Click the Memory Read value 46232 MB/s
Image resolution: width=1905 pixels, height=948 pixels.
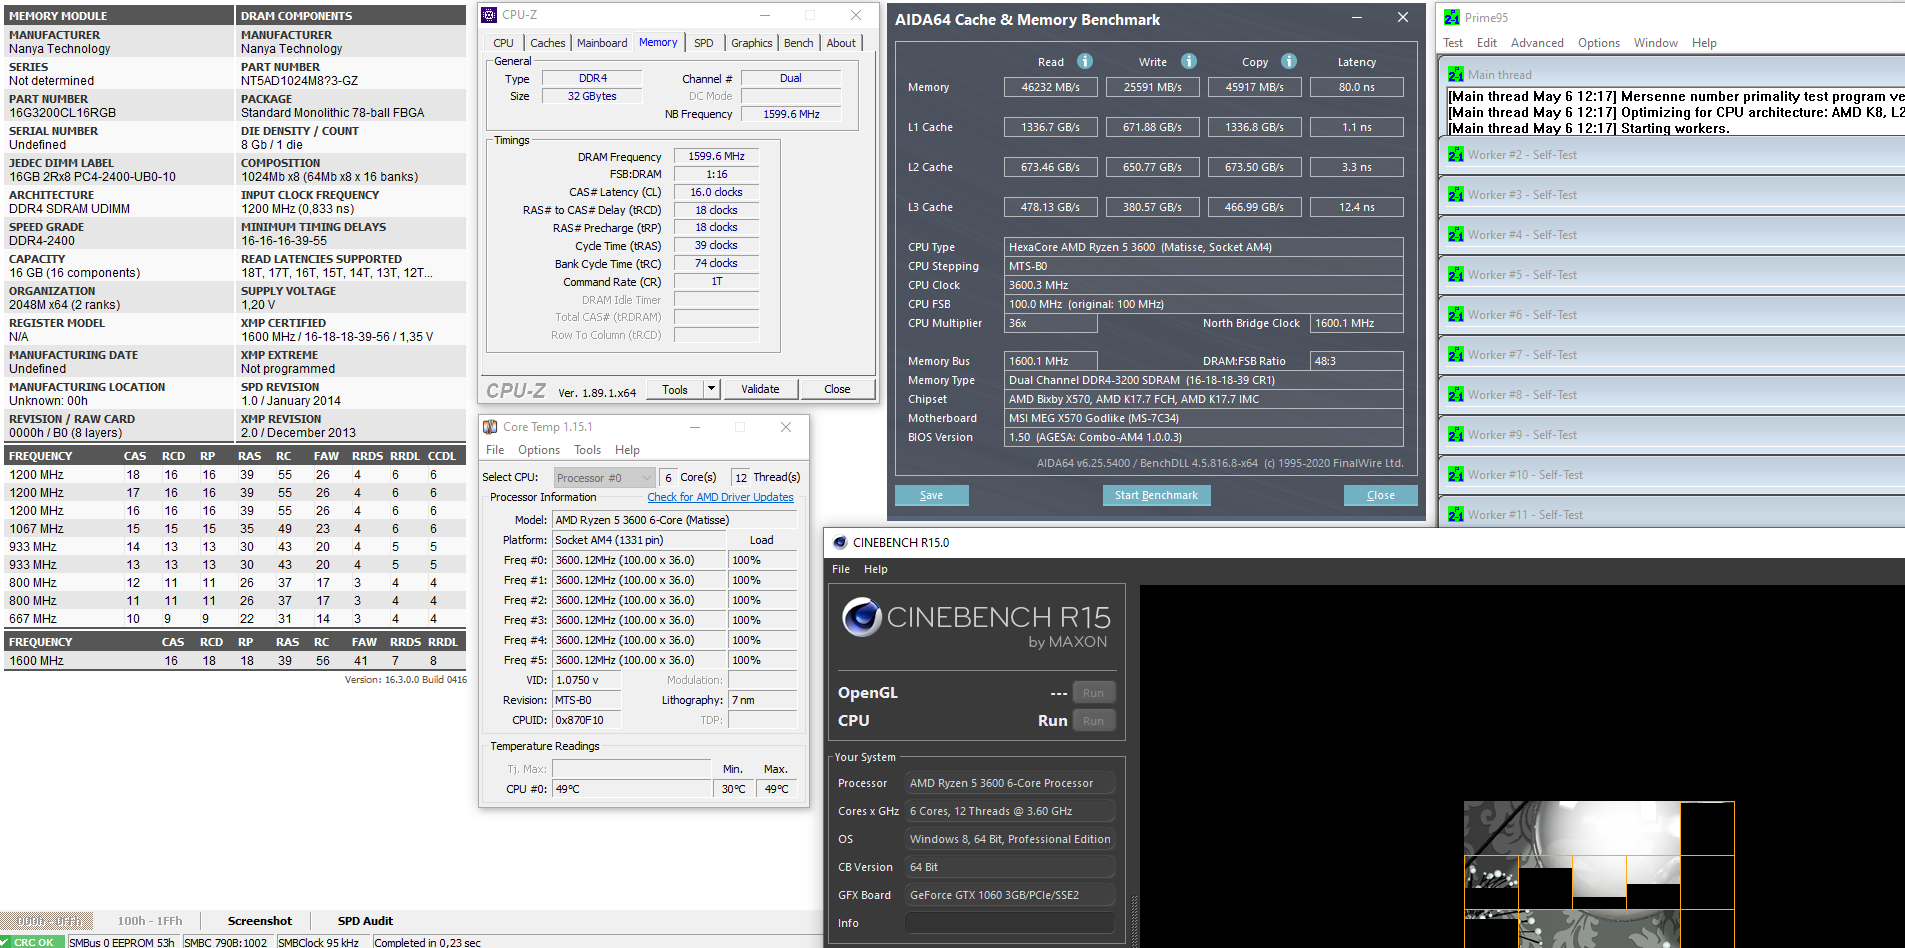[x=1050, y=87]
